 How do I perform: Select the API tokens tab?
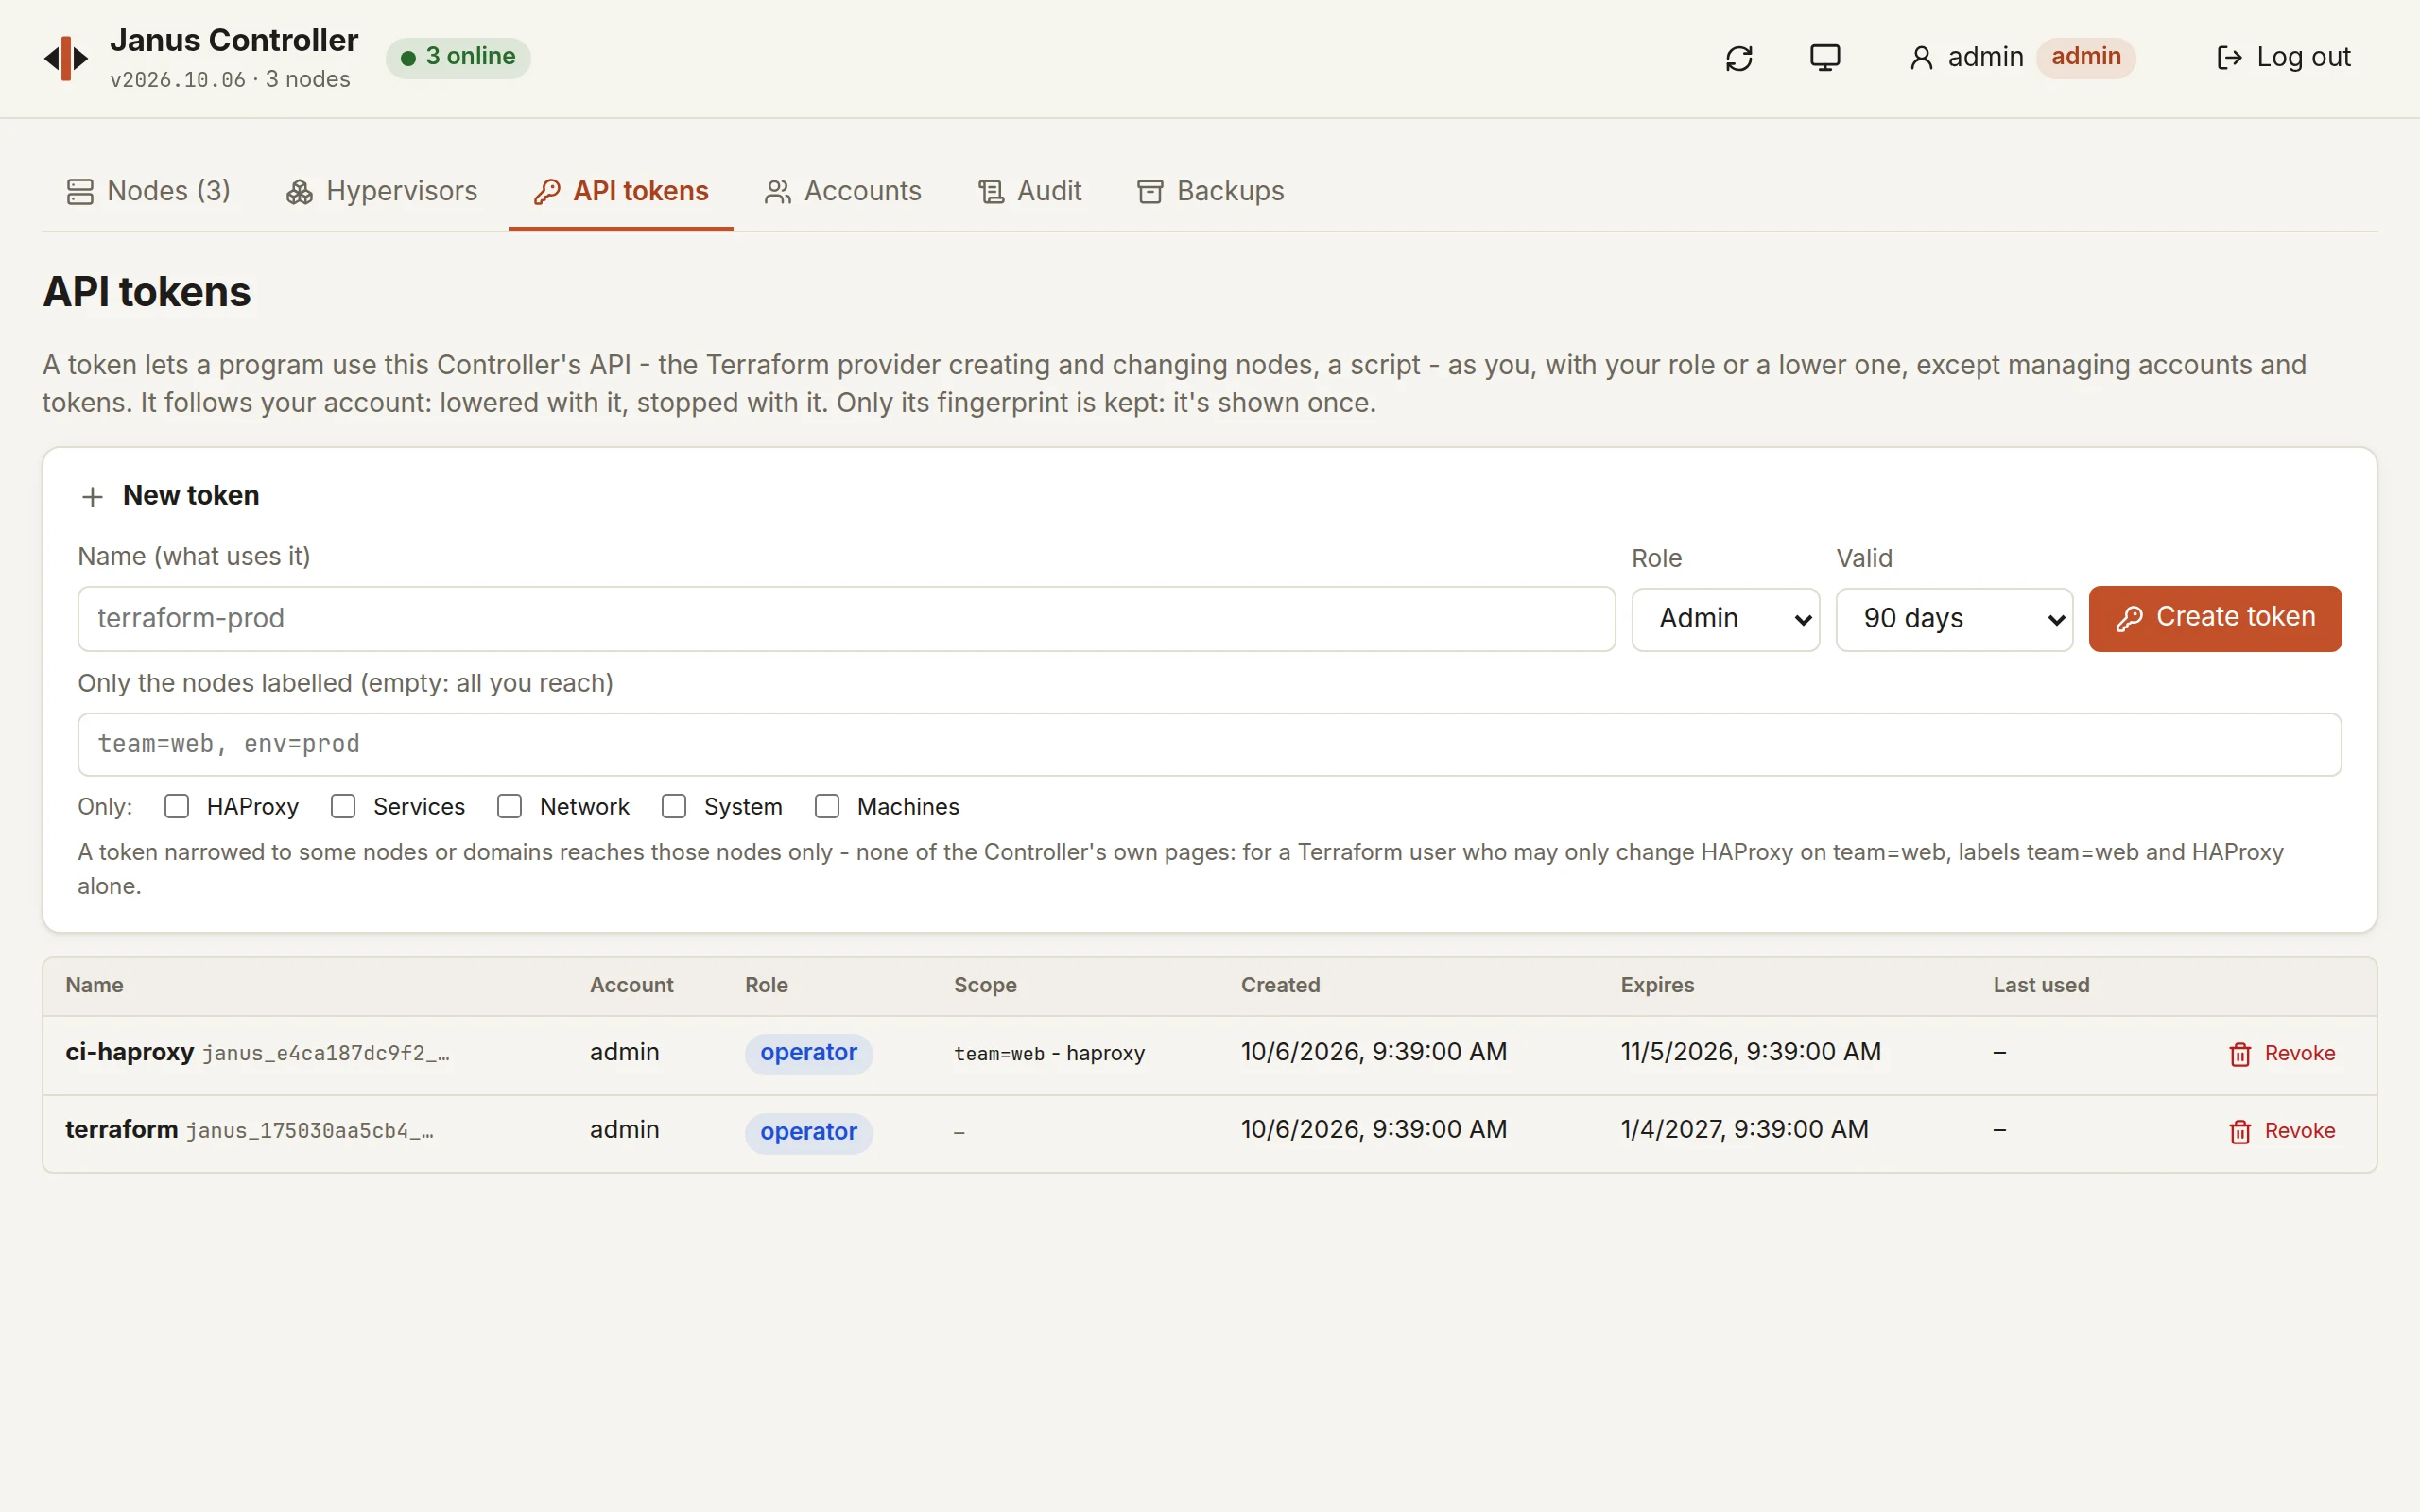click(621, 191)
